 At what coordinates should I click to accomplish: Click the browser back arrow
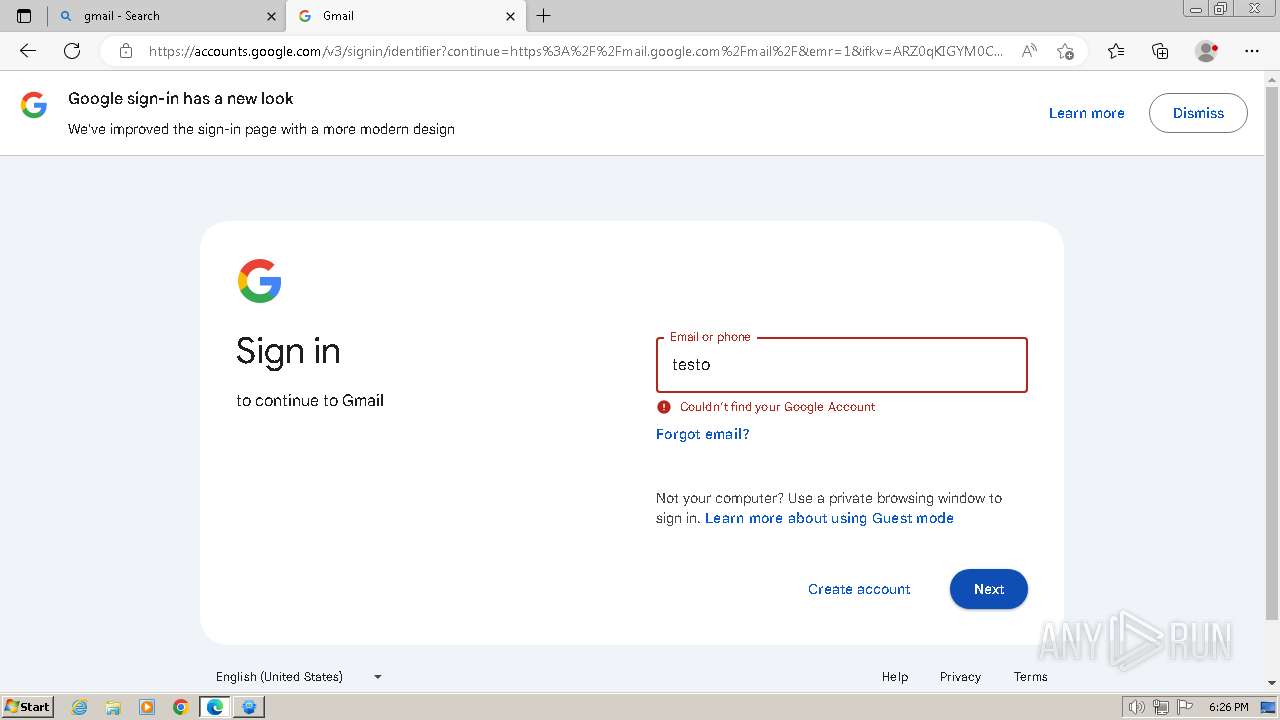click(28, 51)
